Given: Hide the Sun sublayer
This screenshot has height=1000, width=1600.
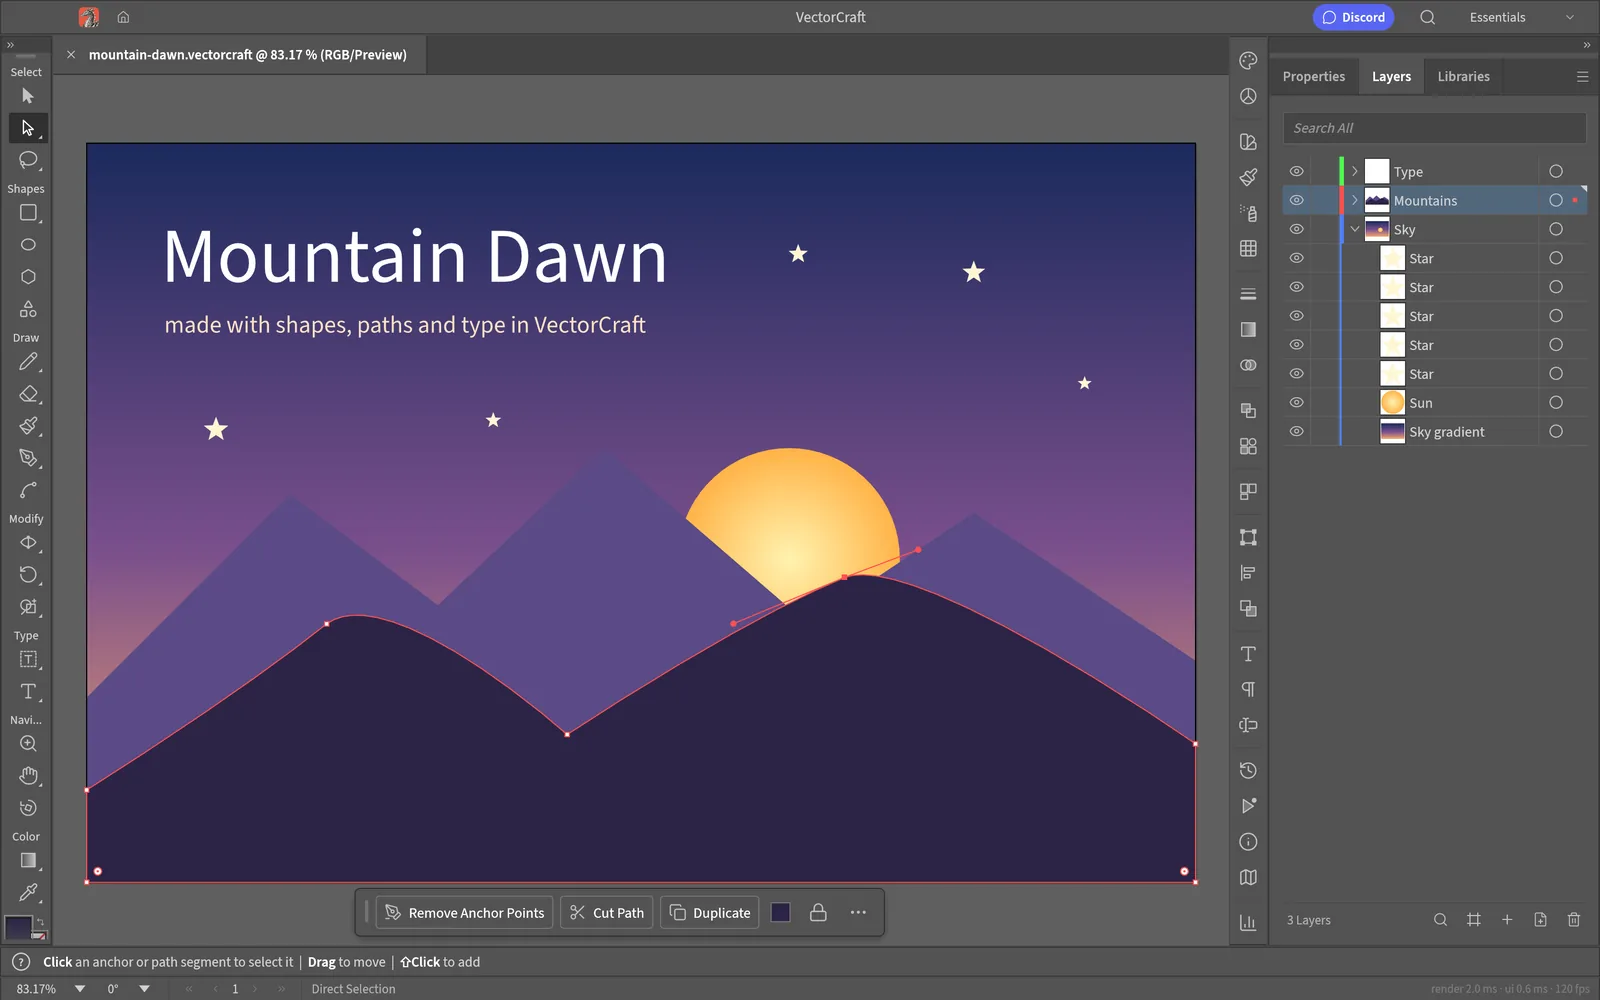Looking at the screenshot, I should (1297, 403).
